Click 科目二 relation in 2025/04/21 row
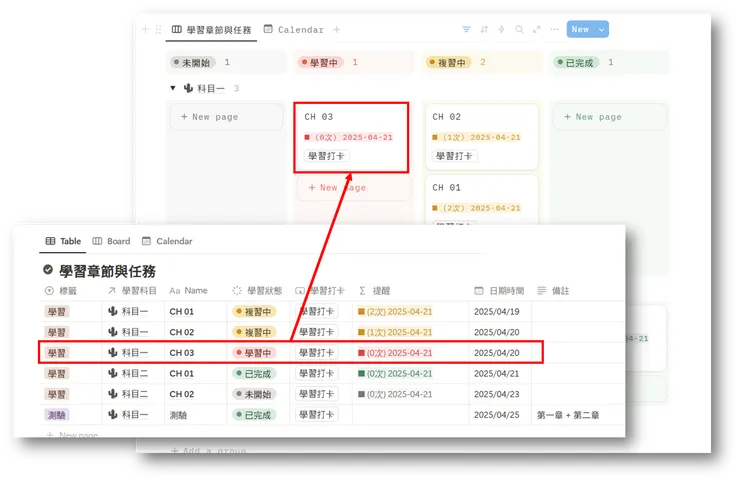The height and width of the screenshot is (482, 740). coord(128,373)
